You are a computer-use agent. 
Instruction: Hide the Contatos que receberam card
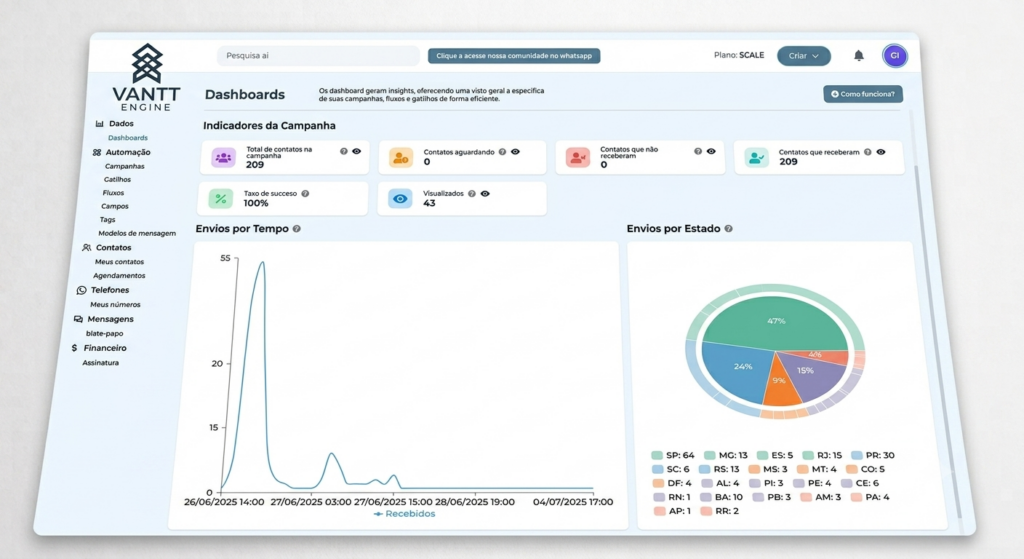[x=881, y=152]
